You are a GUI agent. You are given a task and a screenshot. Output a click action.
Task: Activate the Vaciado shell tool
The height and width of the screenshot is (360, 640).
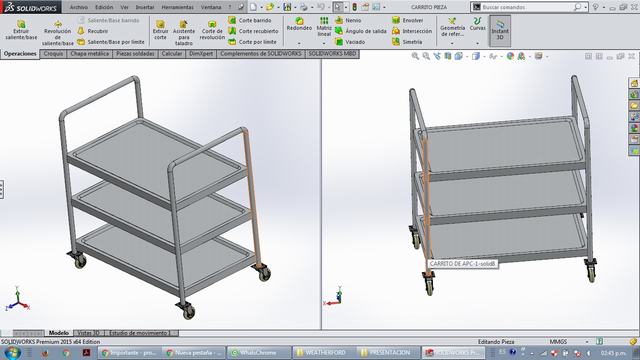click(x=350, y=42)
